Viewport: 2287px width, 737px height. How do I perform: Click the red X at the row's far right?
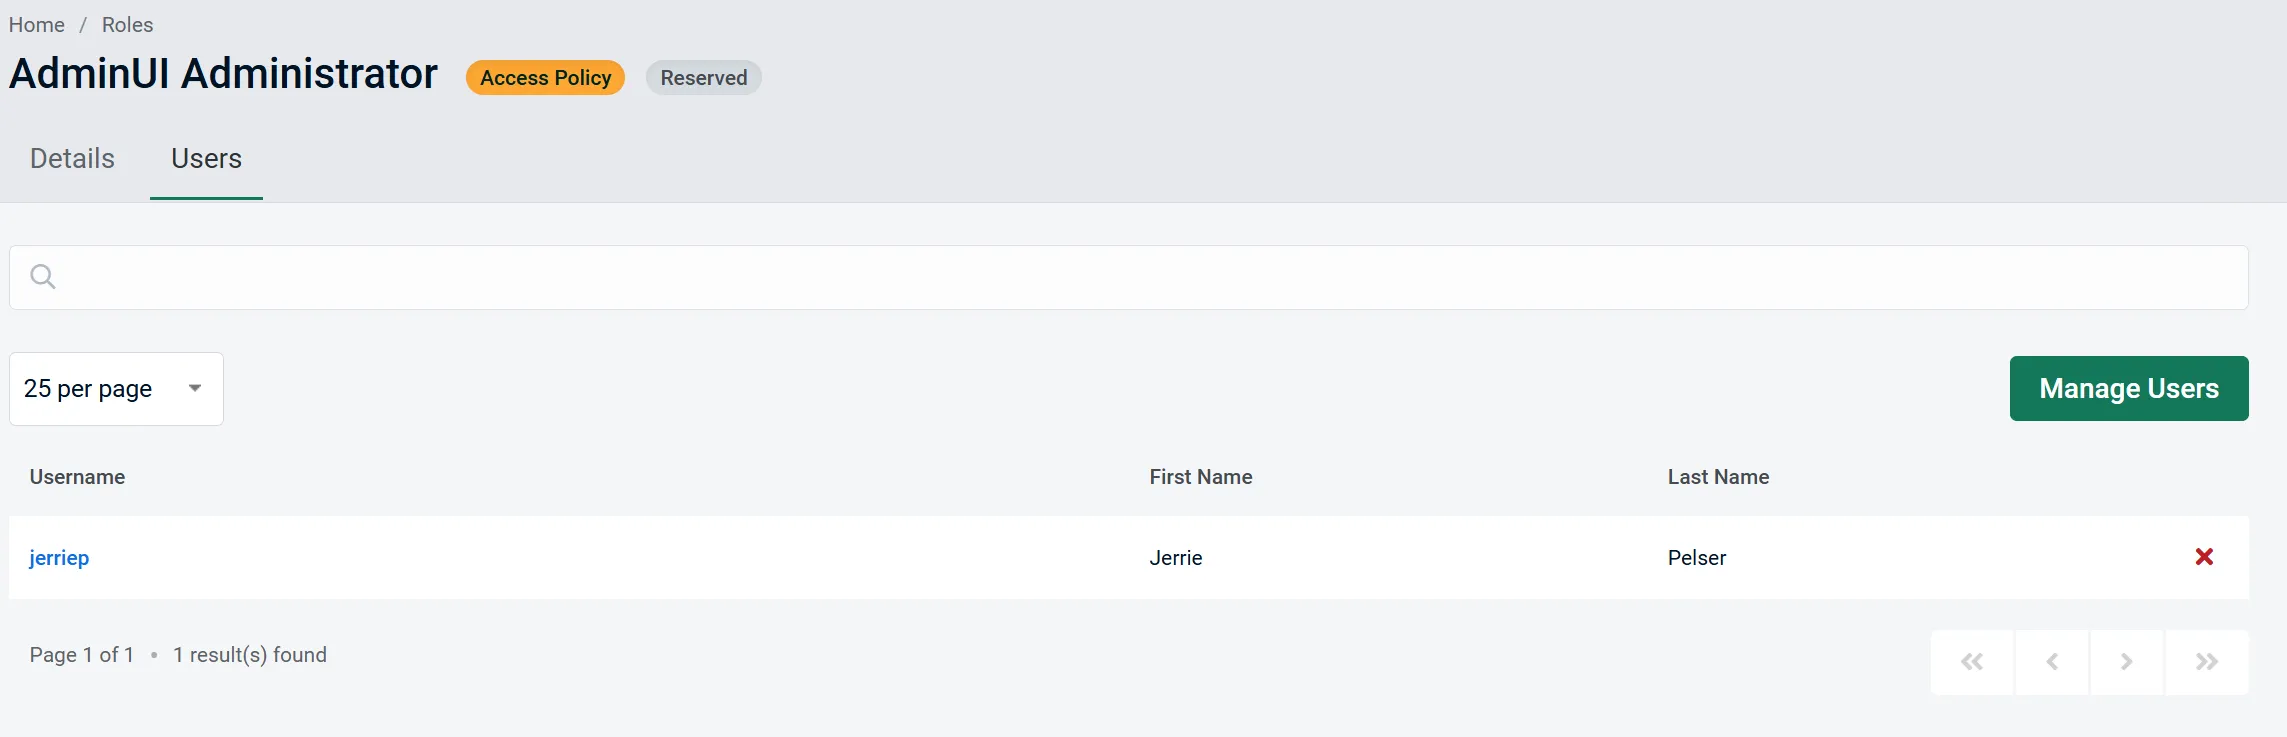point(2204,557)
